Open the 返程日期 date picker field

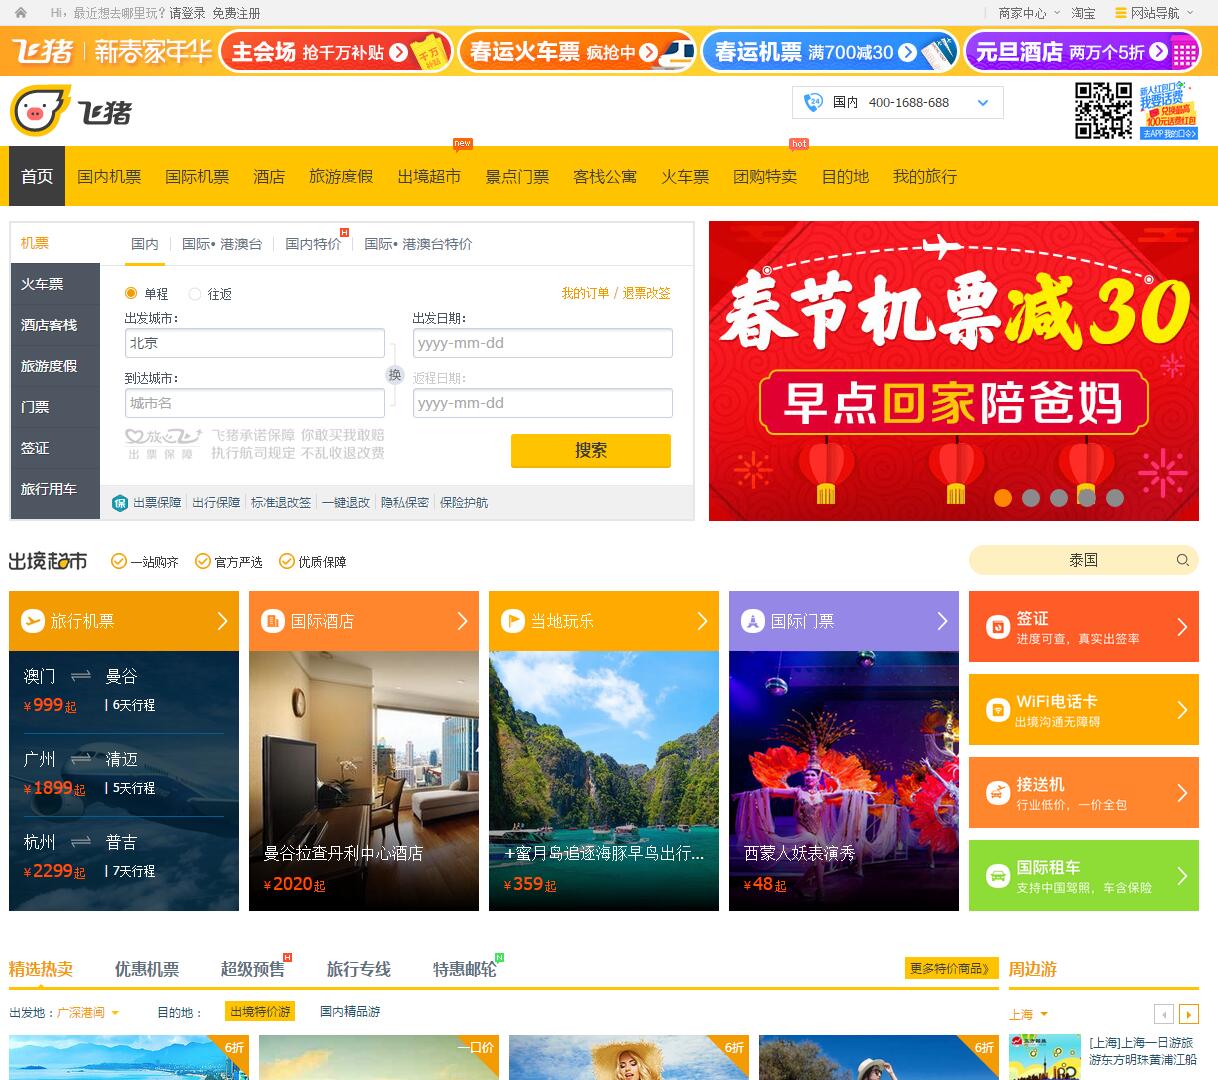coord(543,403)
